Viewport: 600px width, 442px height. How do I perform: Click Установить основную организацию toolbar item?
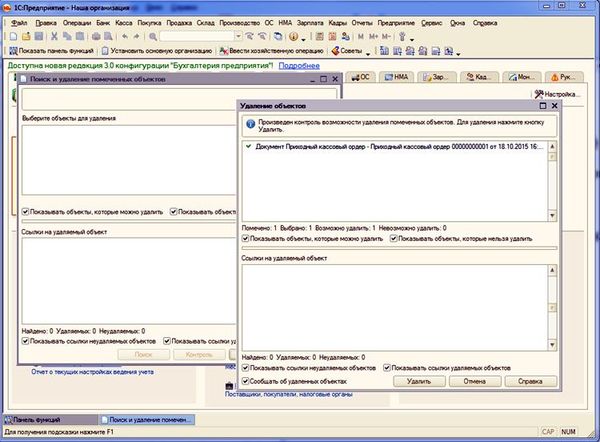[x=157, y=51]
